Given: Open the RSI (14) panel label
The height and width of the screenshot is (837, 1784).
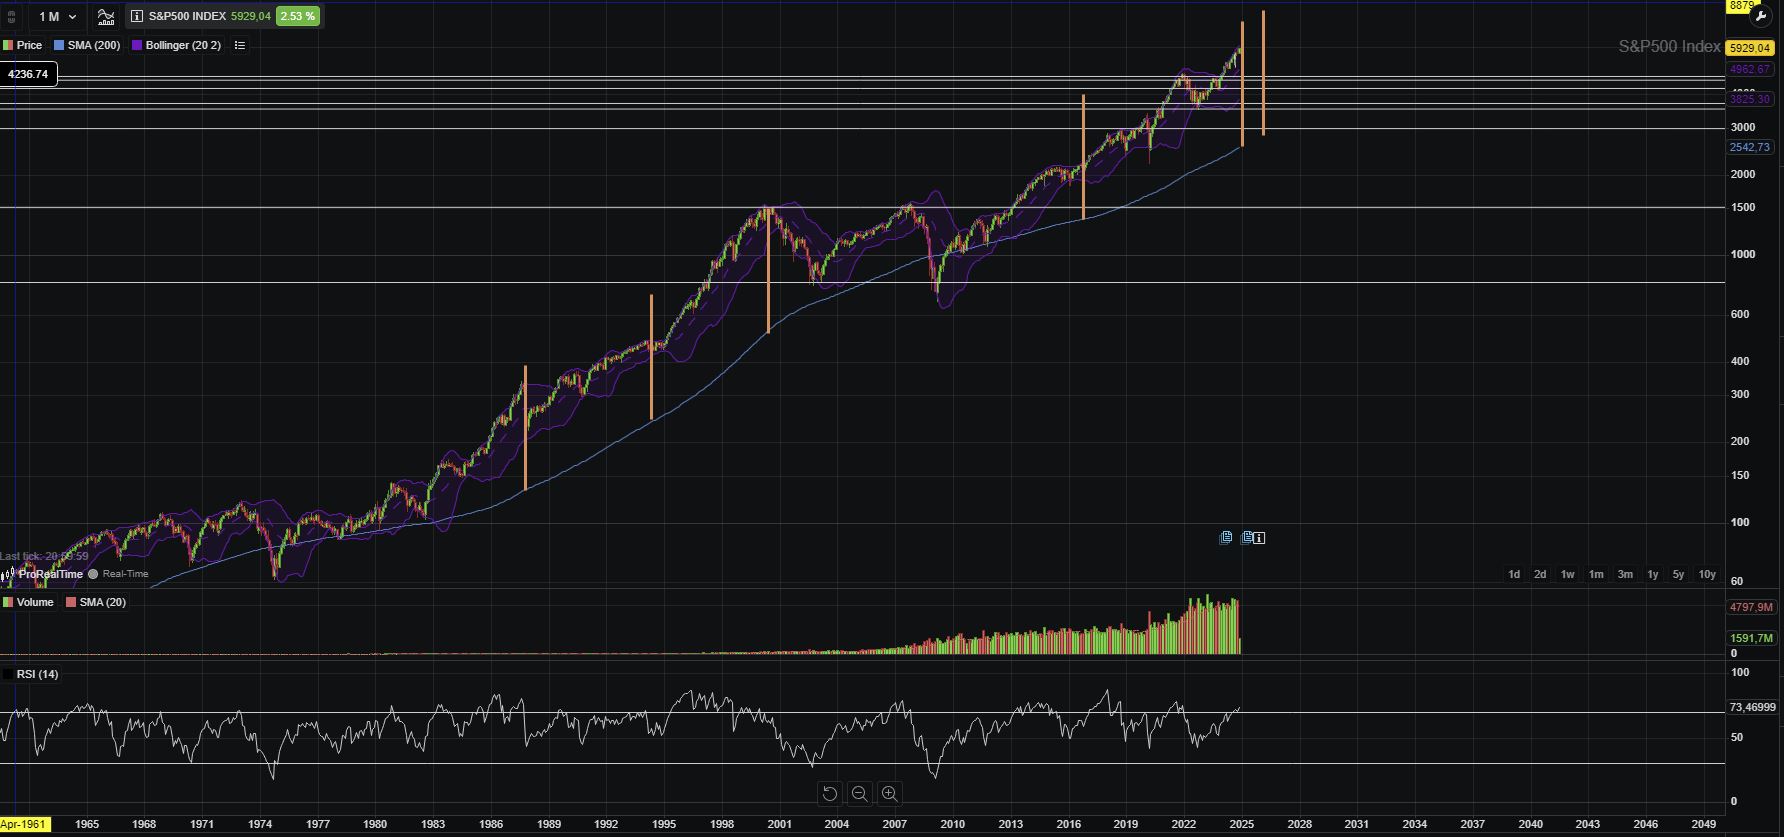Looking at the screenshot, I should 37,674.
